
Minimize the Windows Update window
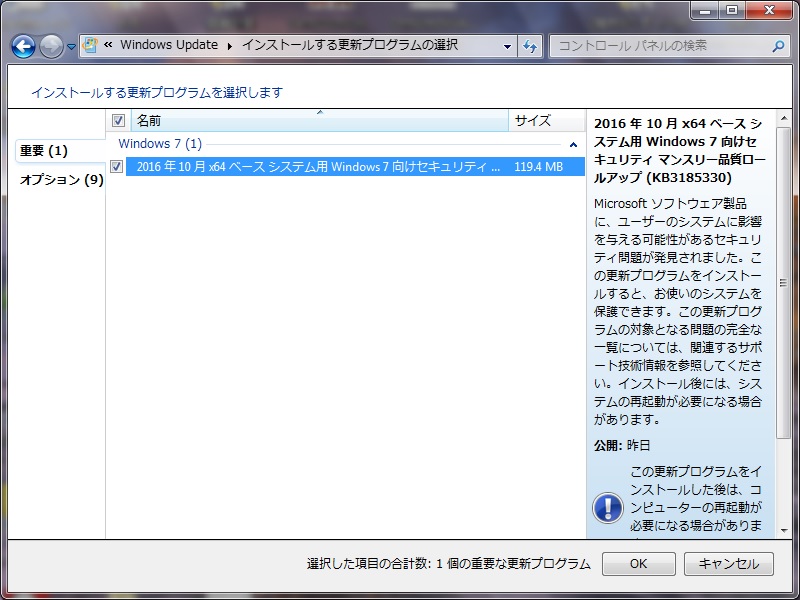[705, 11]
